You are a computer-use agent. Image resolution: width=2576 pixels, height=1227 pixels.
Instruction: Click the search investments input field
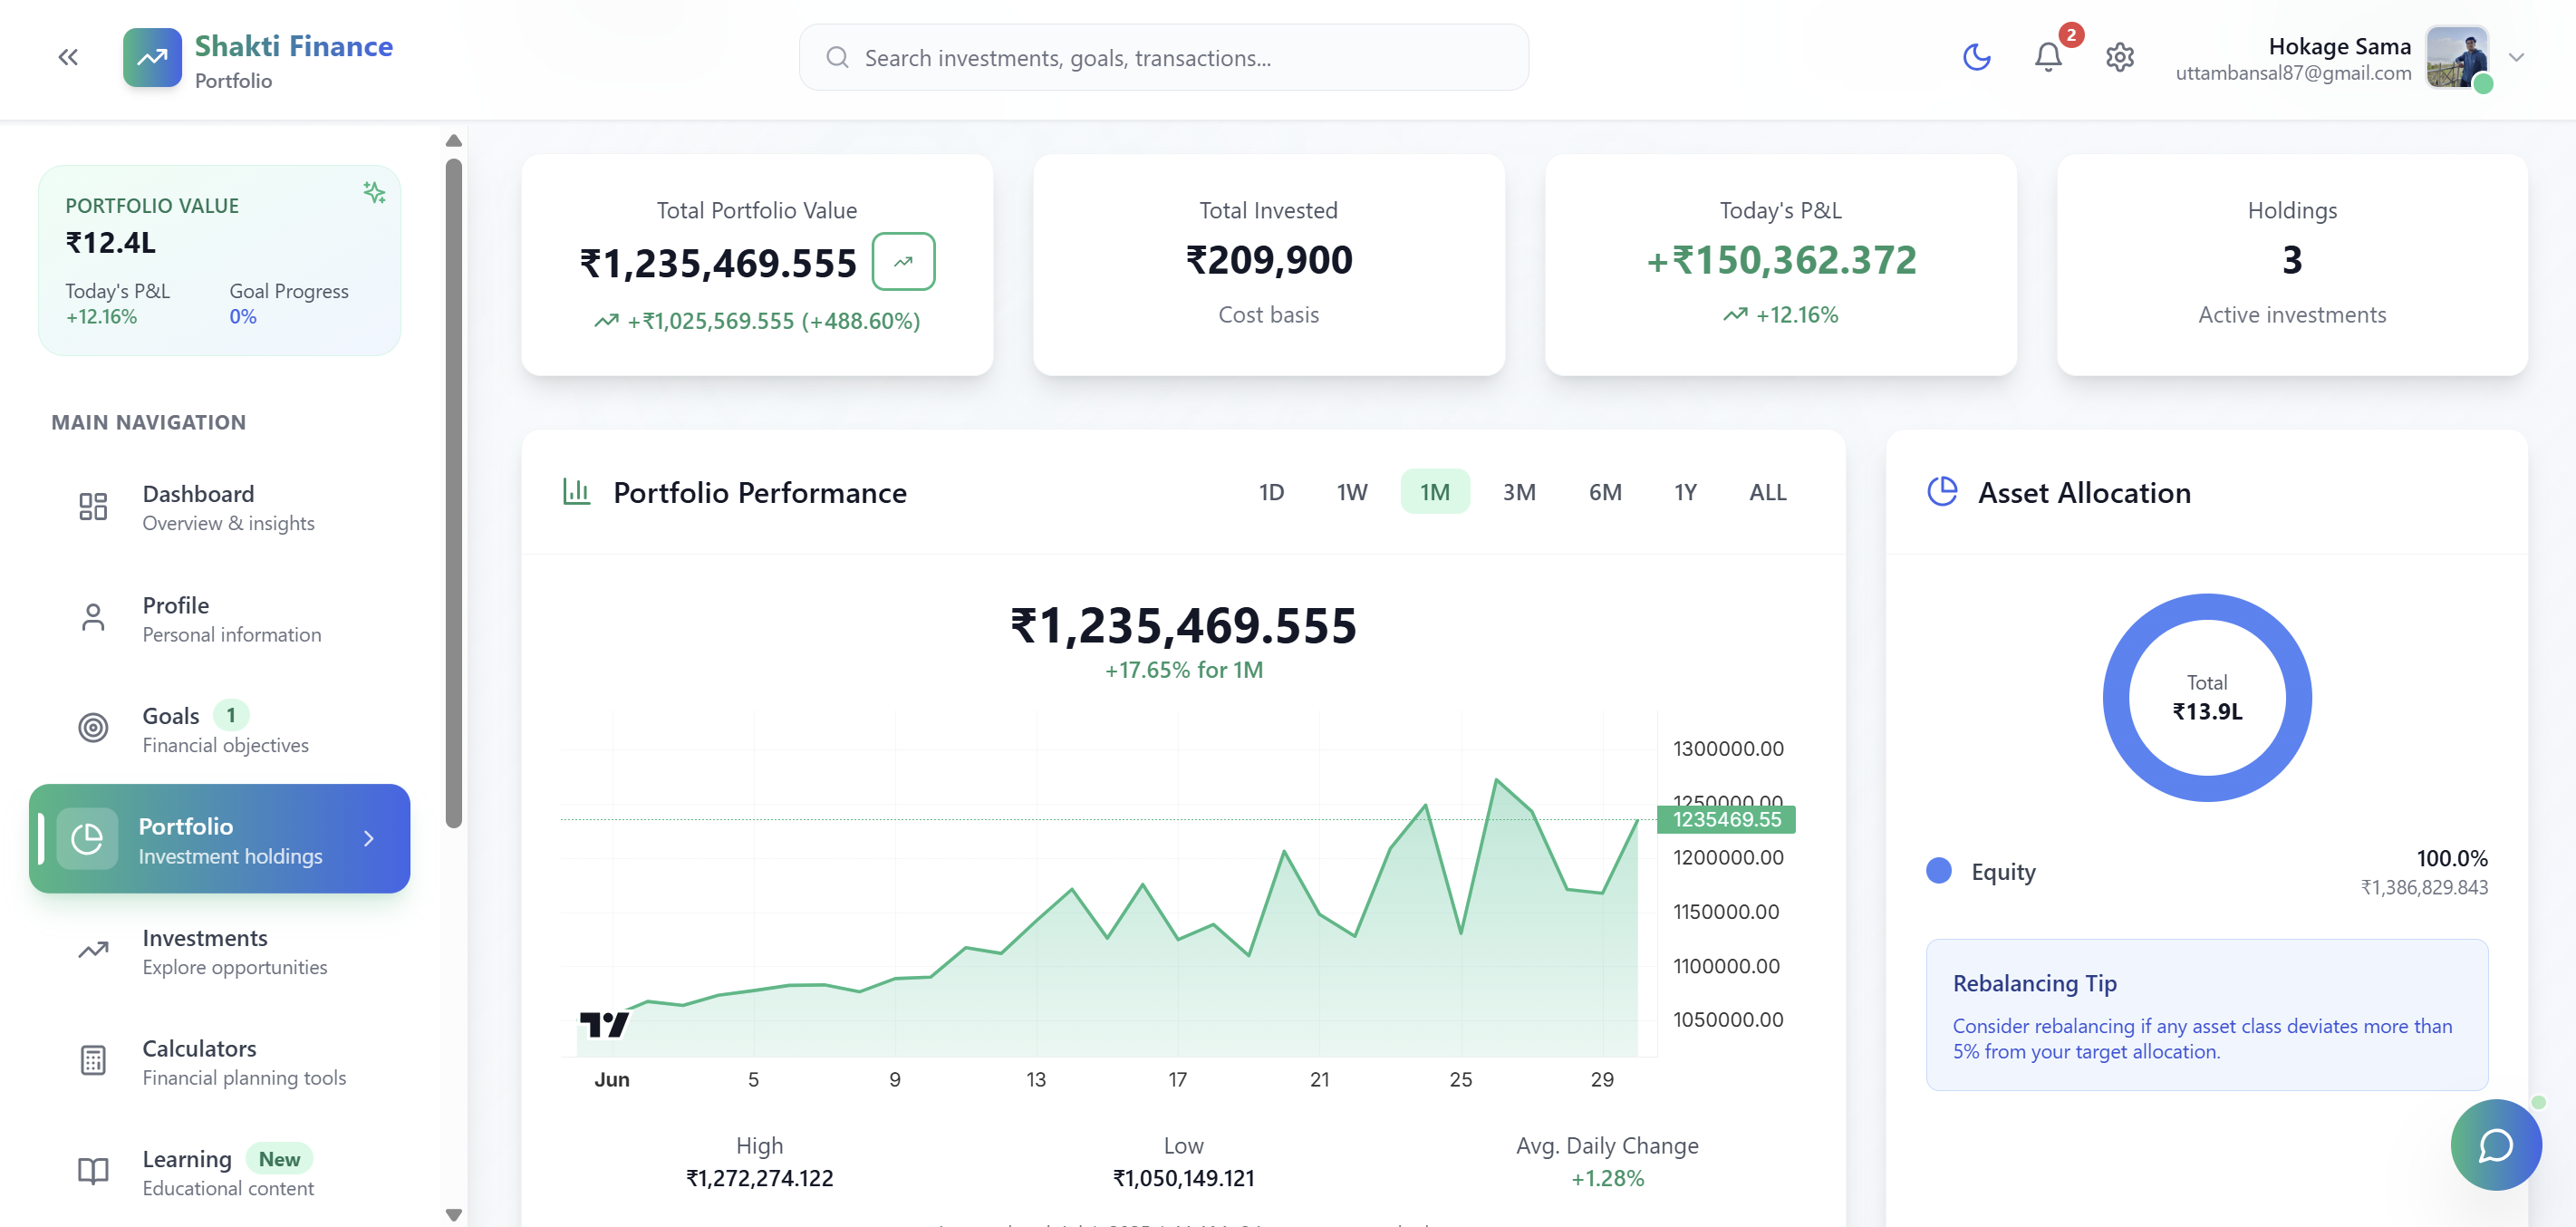(x=1163, y=58)
